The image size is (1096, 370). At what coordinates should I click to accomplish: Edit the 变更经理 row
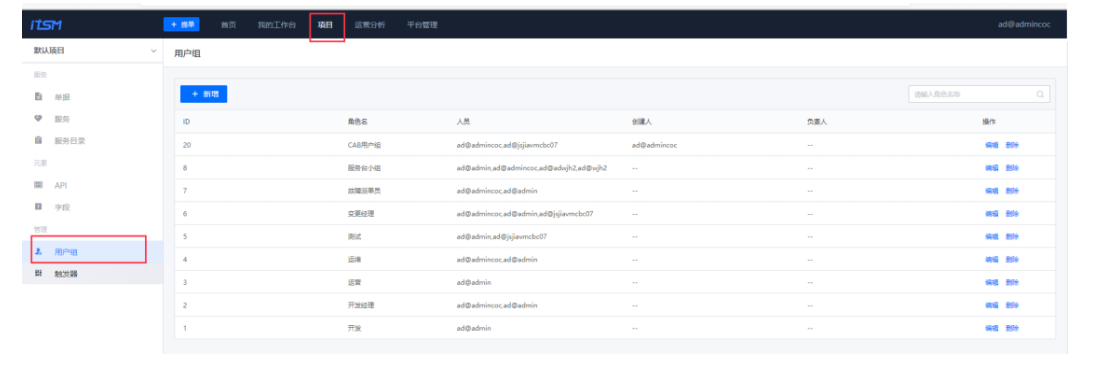tap(991, 213)
